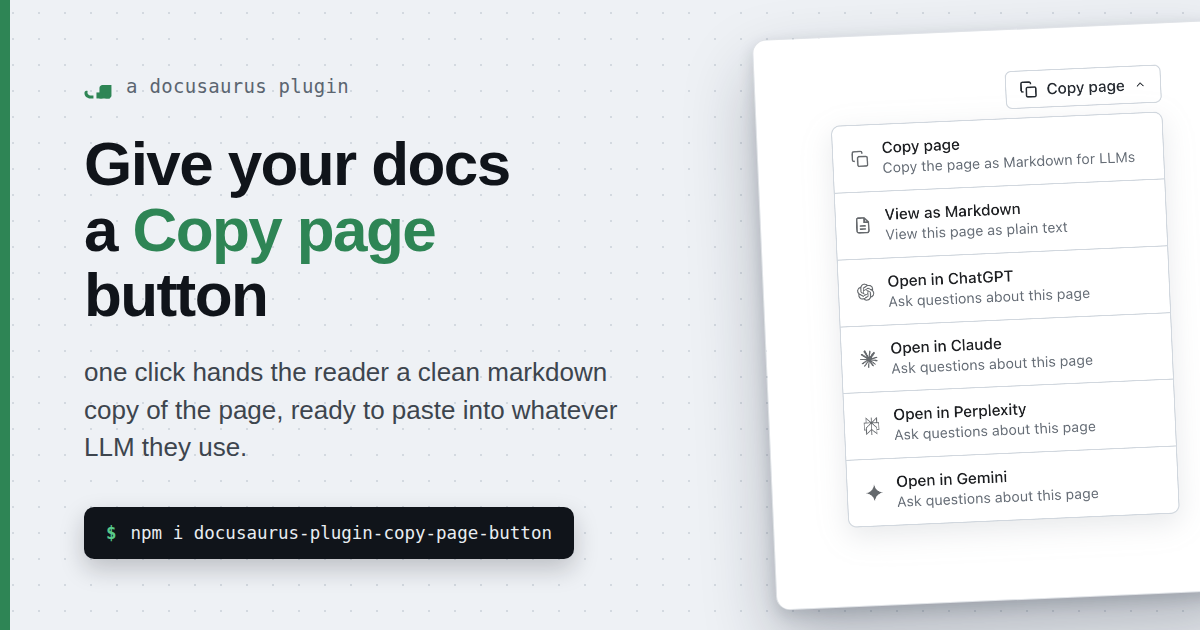Viewport: 1200px width, 630px height.
Task: Click the Gemini sparkle icon
Action: (x=875, y=493)
